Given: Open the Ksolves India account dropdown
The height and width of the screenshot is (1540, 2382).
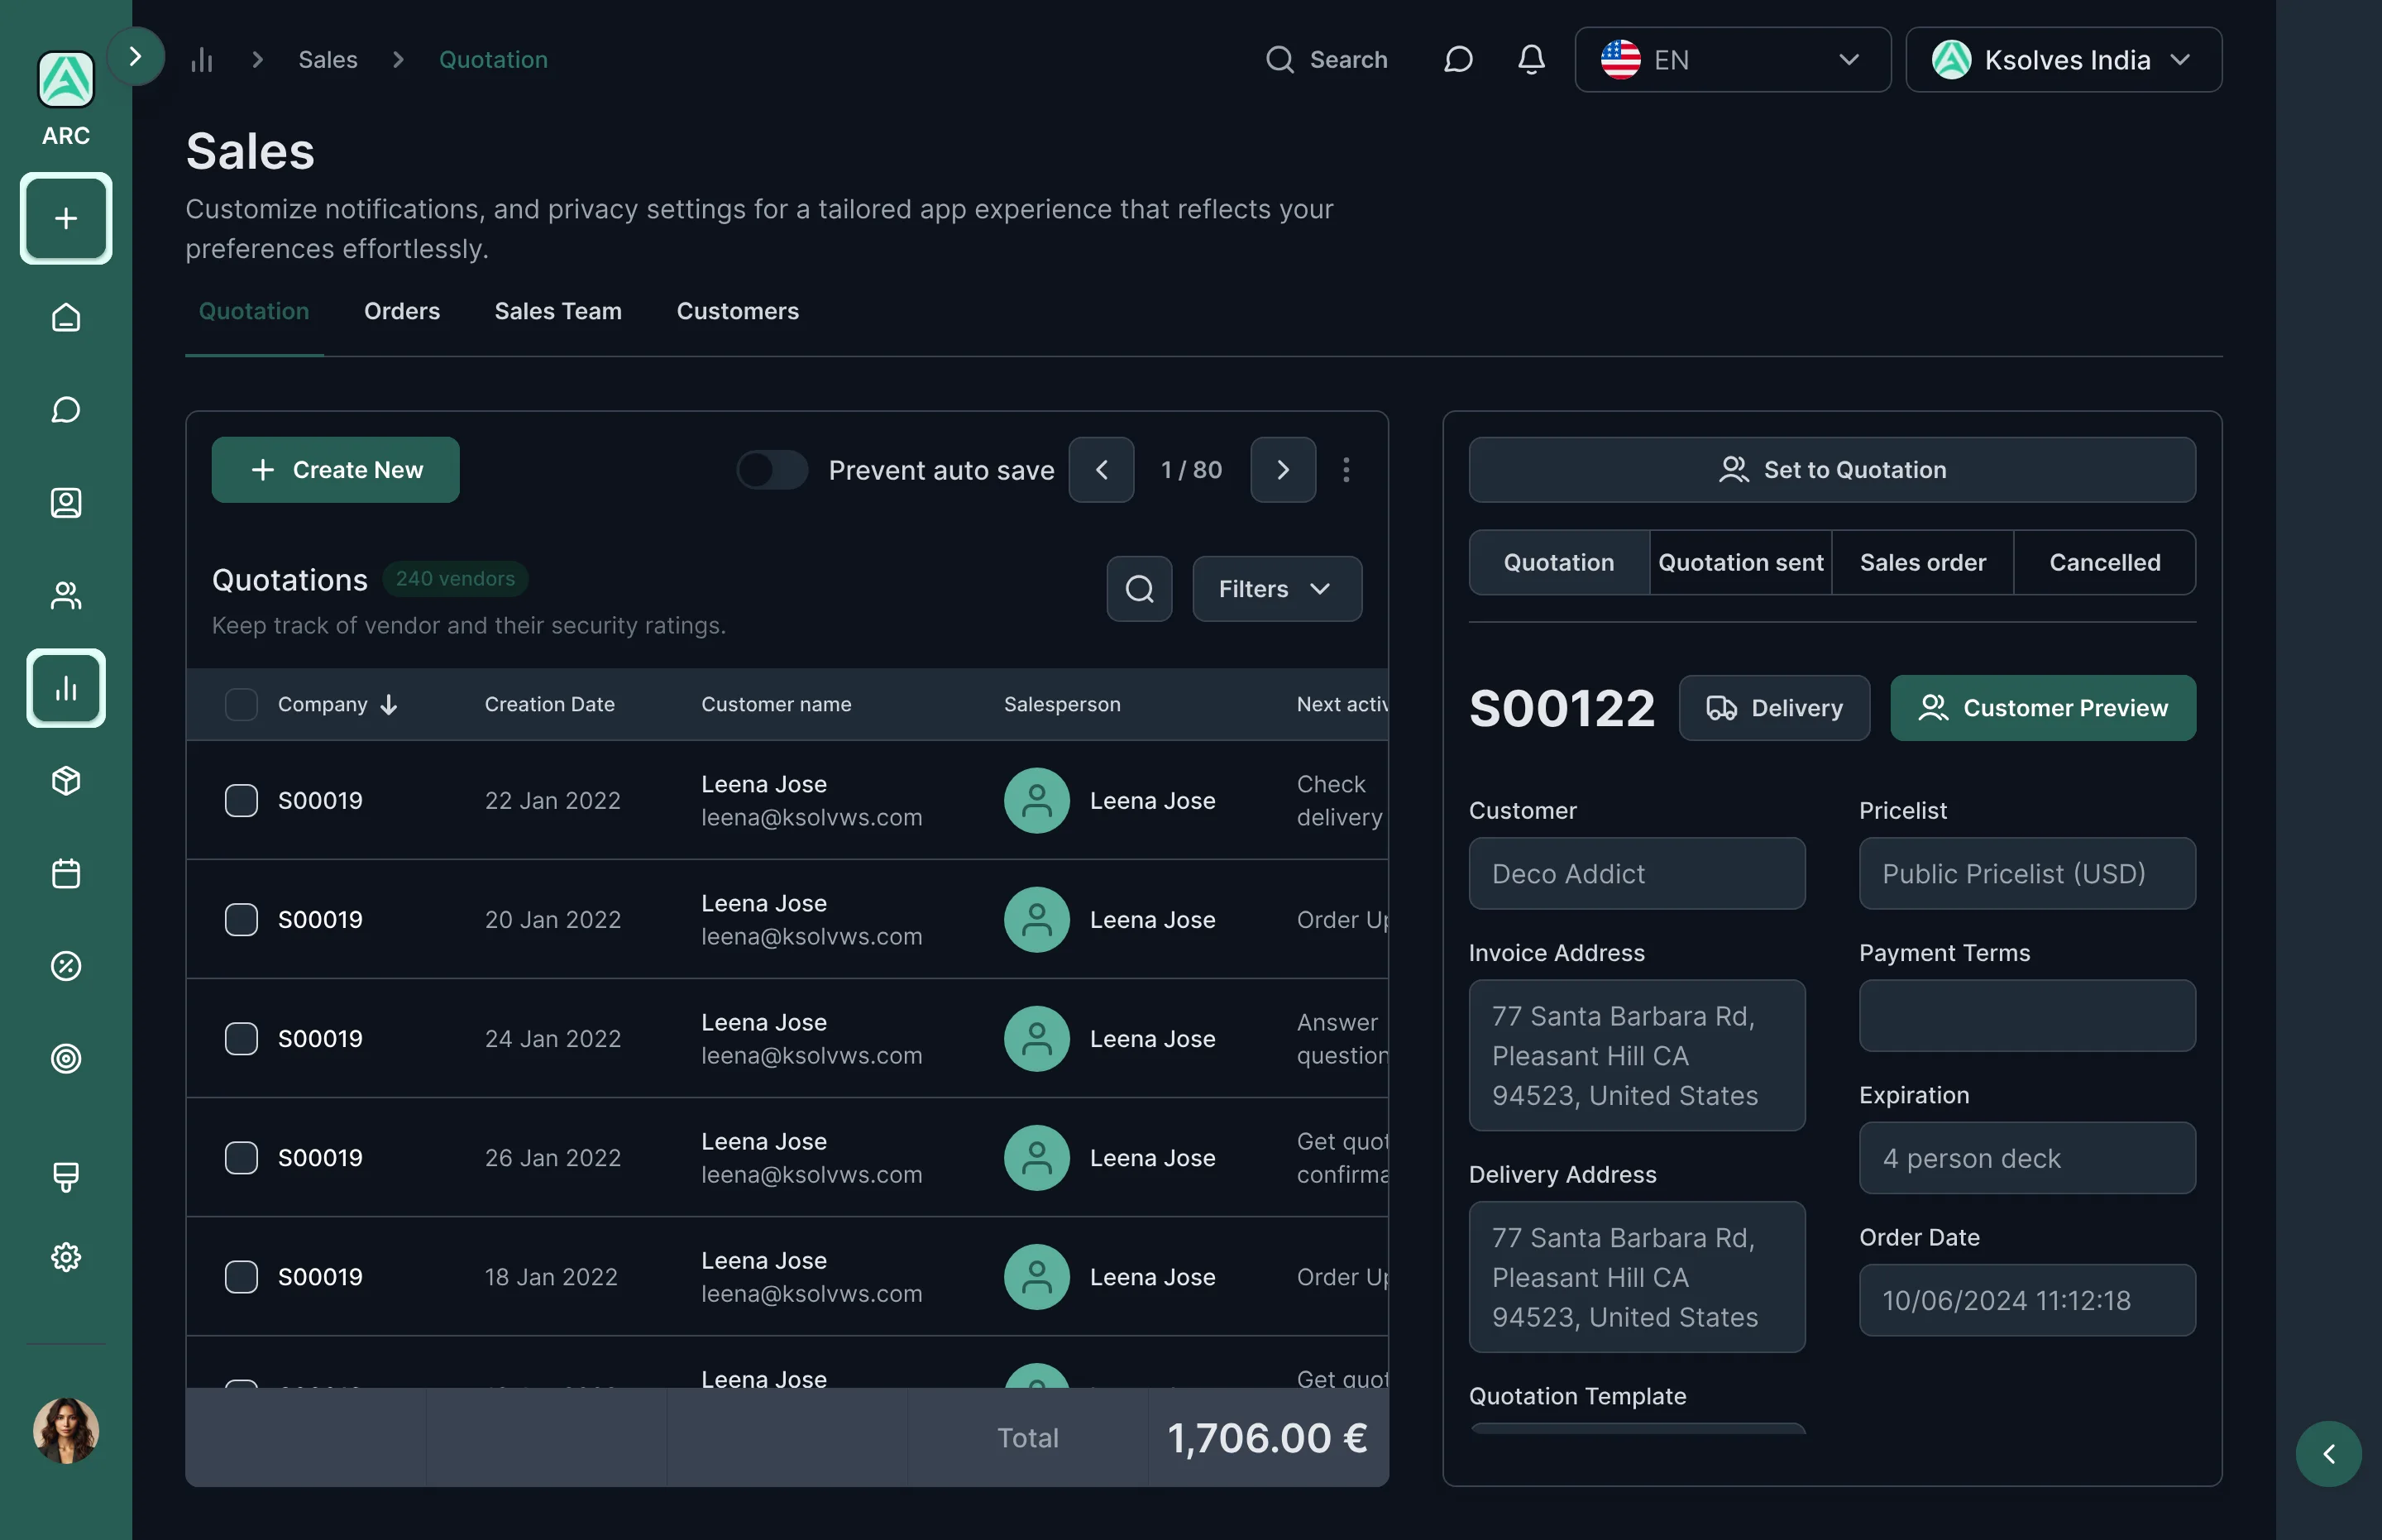Looking at the screenshot, I should (x=2063, y=60).
